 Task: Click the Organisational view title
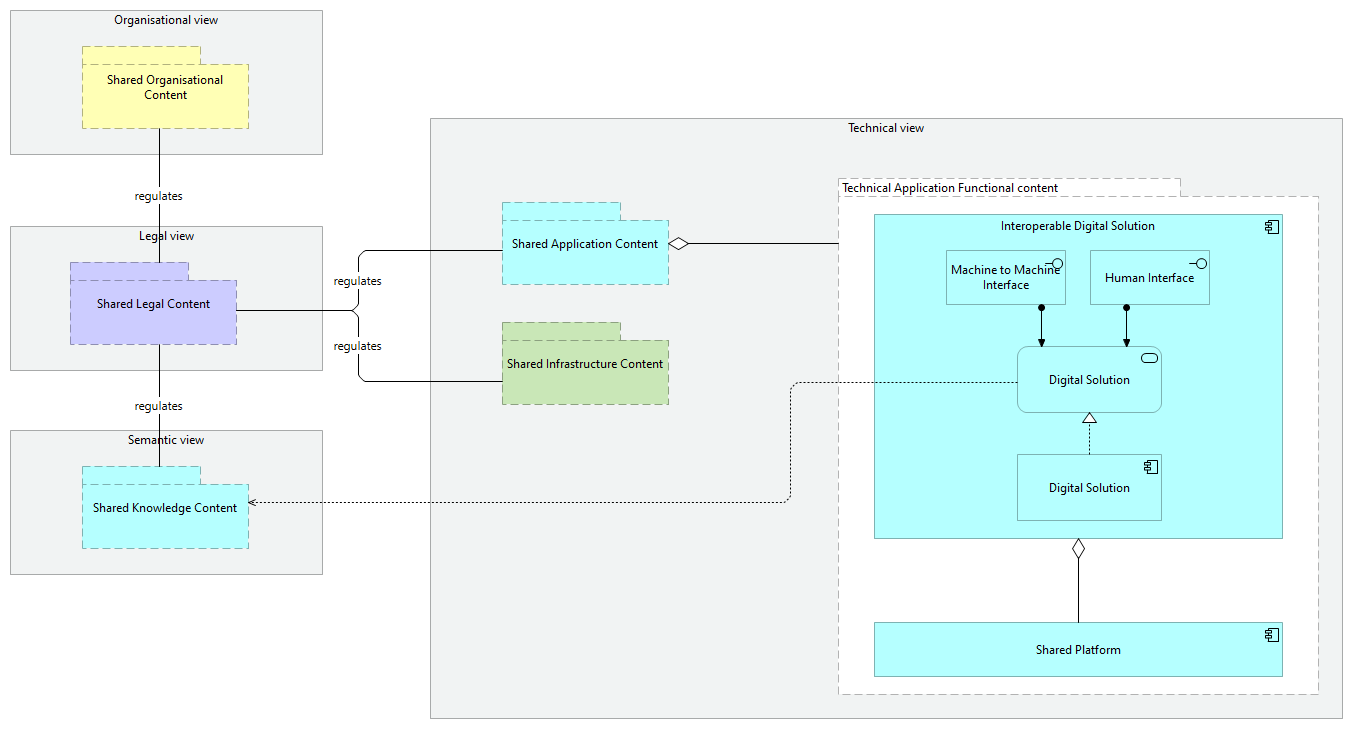[166, 20]
